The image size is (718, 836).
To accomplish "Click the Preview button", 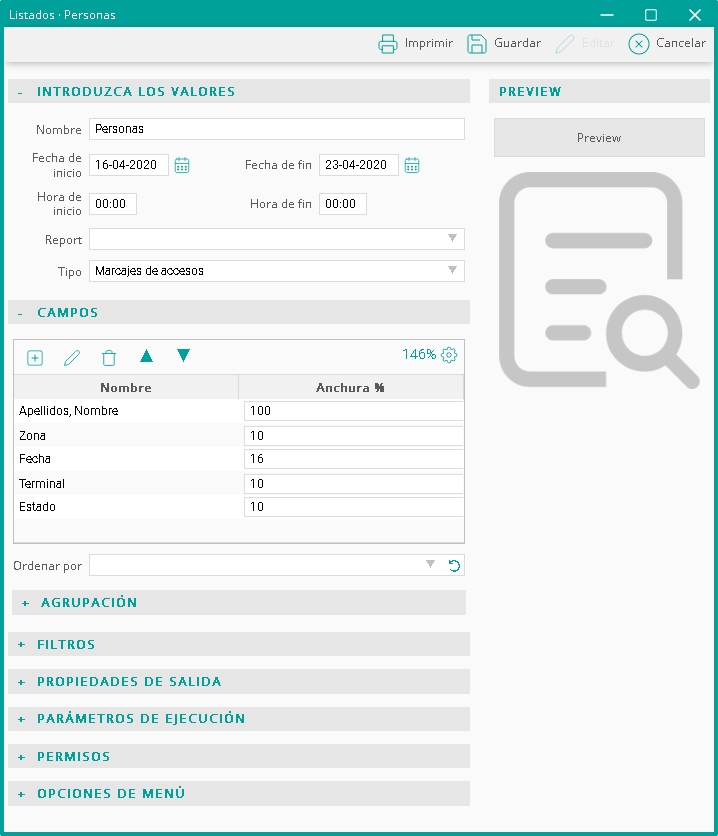I will (599, 138).
